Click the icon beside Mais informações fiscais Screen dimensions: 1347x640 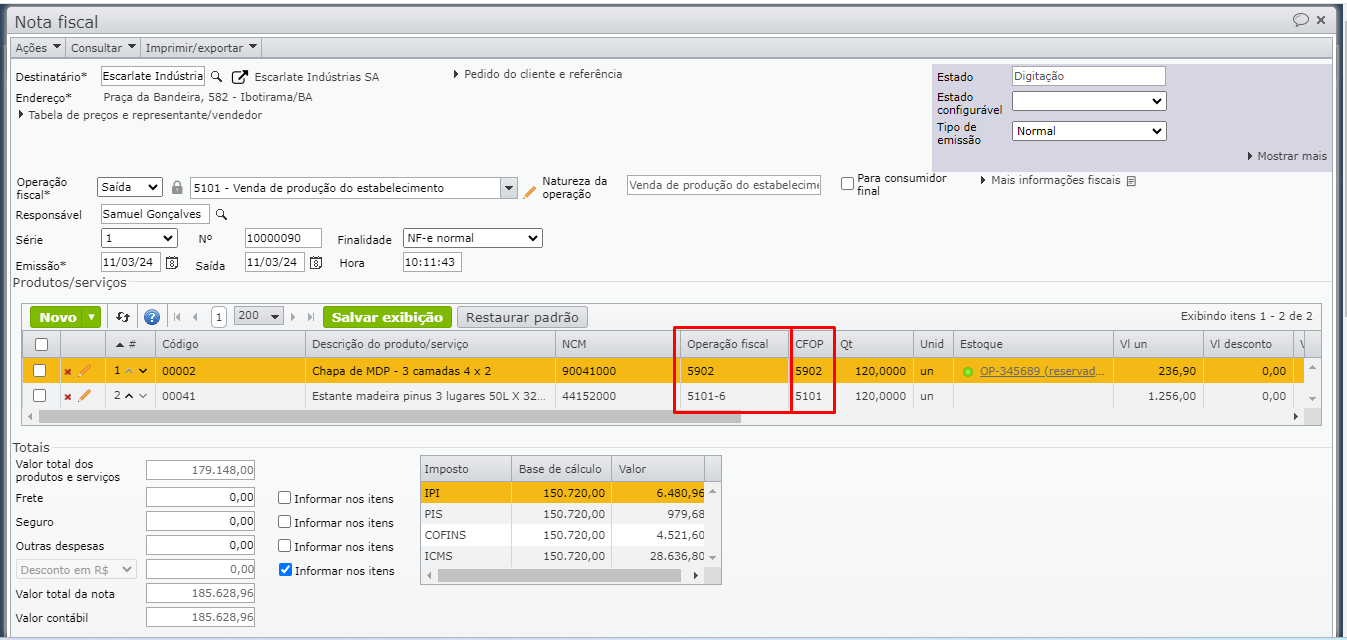1131,181
